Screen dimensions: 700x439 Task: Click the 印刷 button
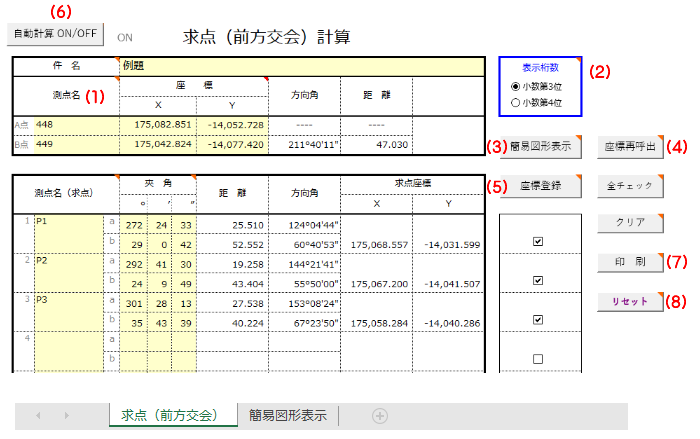pyautogui.click(x=630, y=262)
